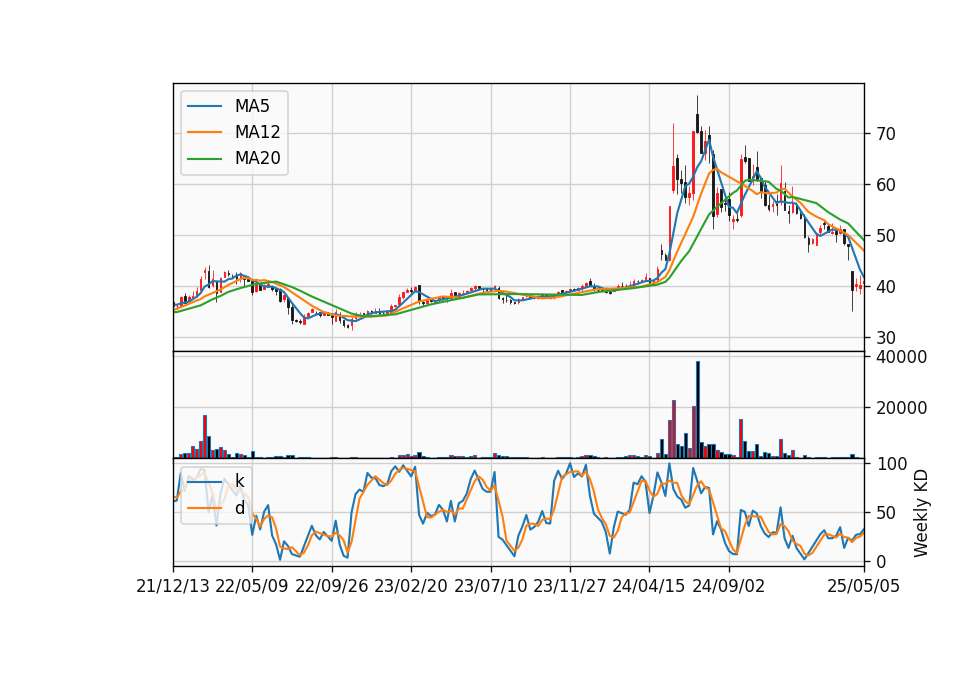Screen dimensions: 960x690
Task: Click the volume axis value 20000
Action: coord(901,408)
